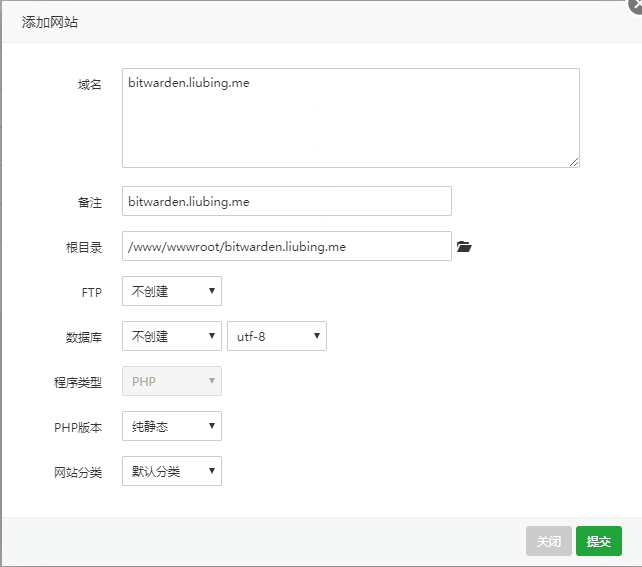642x567 pixels.
Task: Open the folder browser icon beside 根目录
Action: coord(463,246)
